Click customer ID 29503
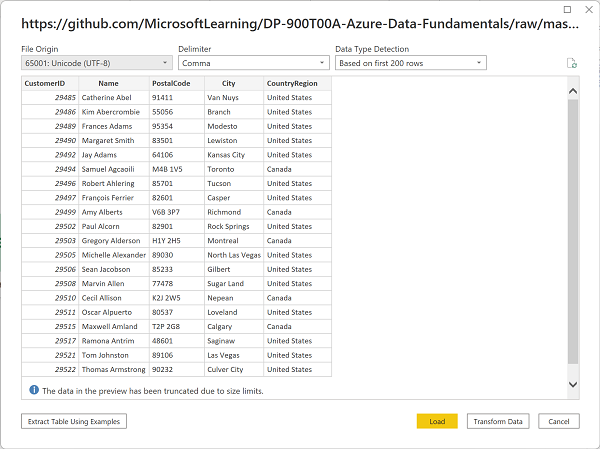The height and width of the screenshot is (449, 600). coord(50,241)
